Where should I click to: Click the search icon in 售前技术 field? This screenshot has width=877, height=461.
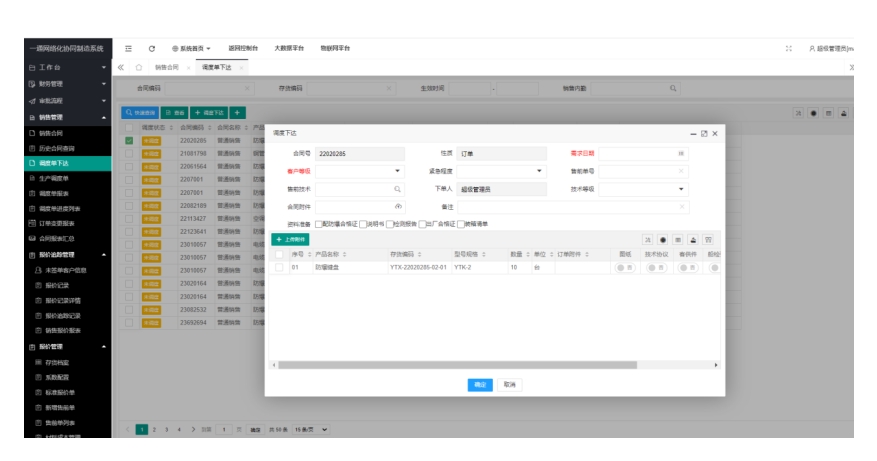(x=397, y=188)
